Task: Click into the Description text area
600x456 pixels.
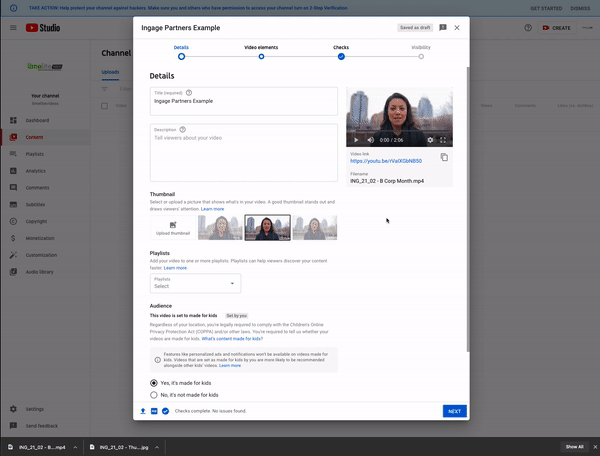Action: tap(244, 153)
